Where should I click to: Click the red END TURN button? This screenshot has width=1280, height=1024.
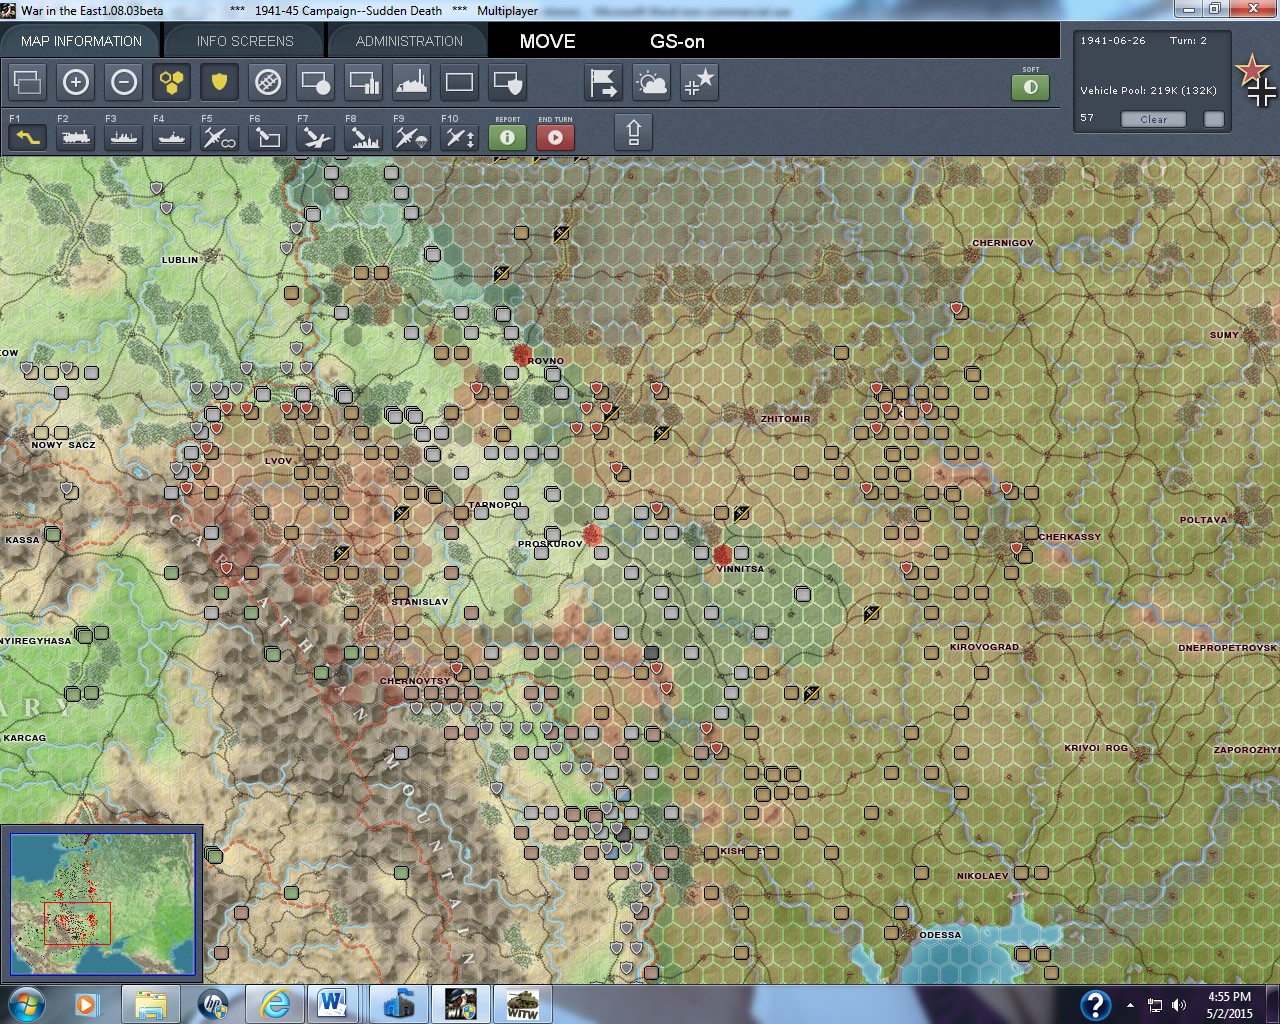pyautogui.click(x=556, y=137)
